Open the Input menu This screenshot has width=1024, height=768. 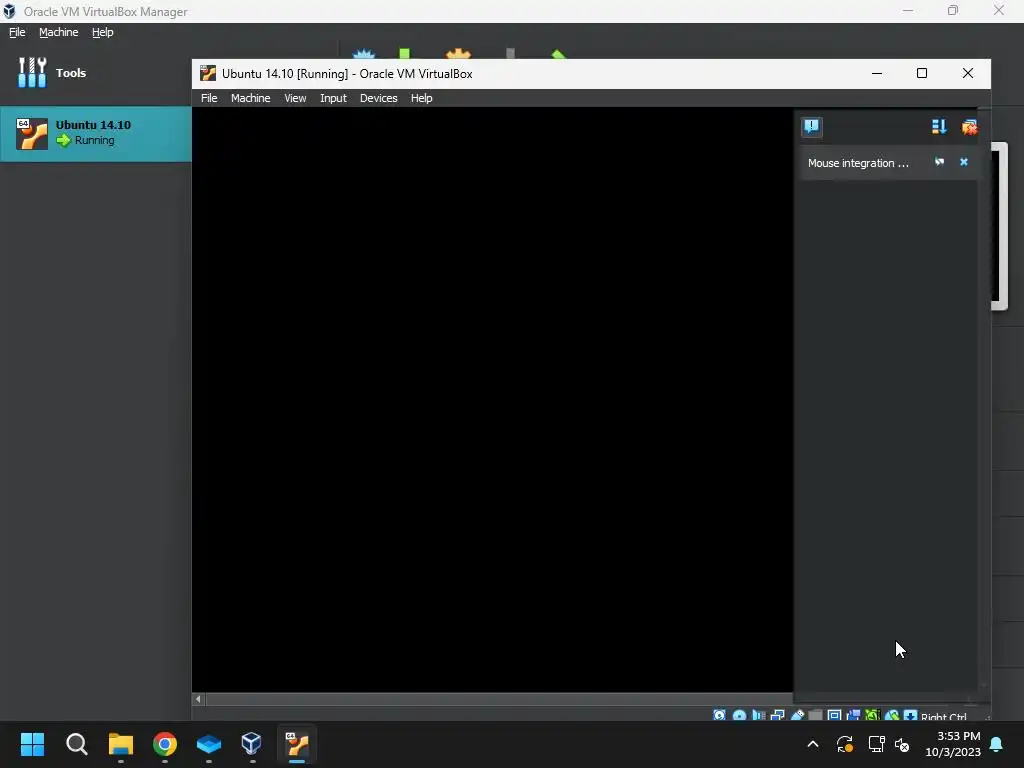pyautogui.click(x=333, y=98)
